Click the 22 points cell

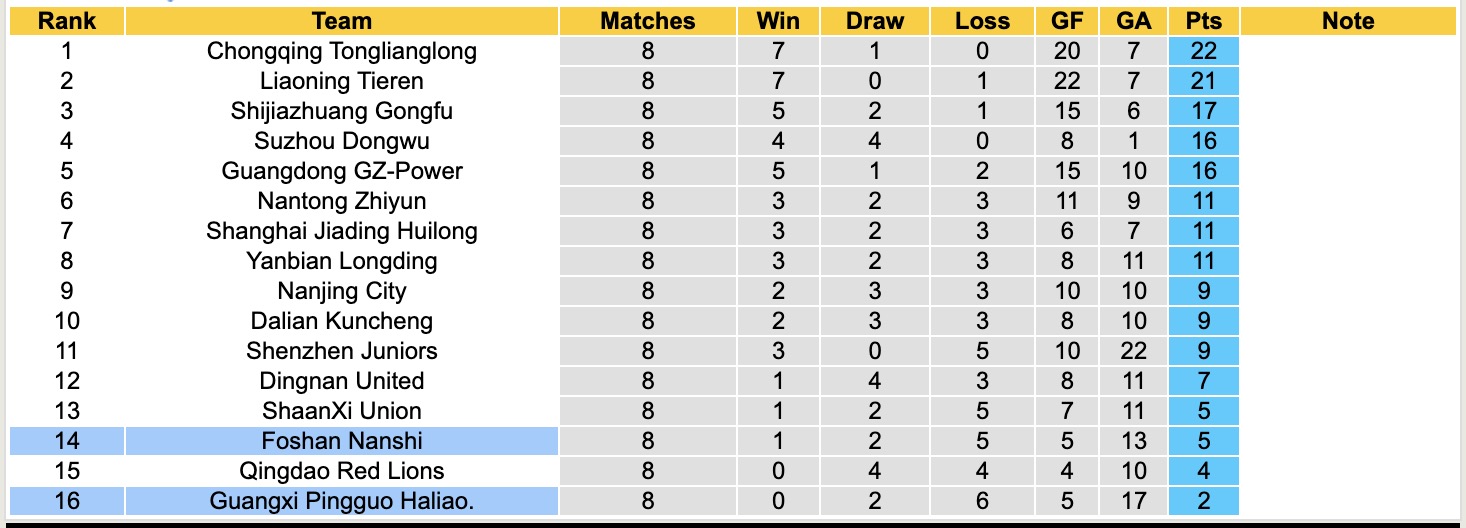coord(1203,51)
